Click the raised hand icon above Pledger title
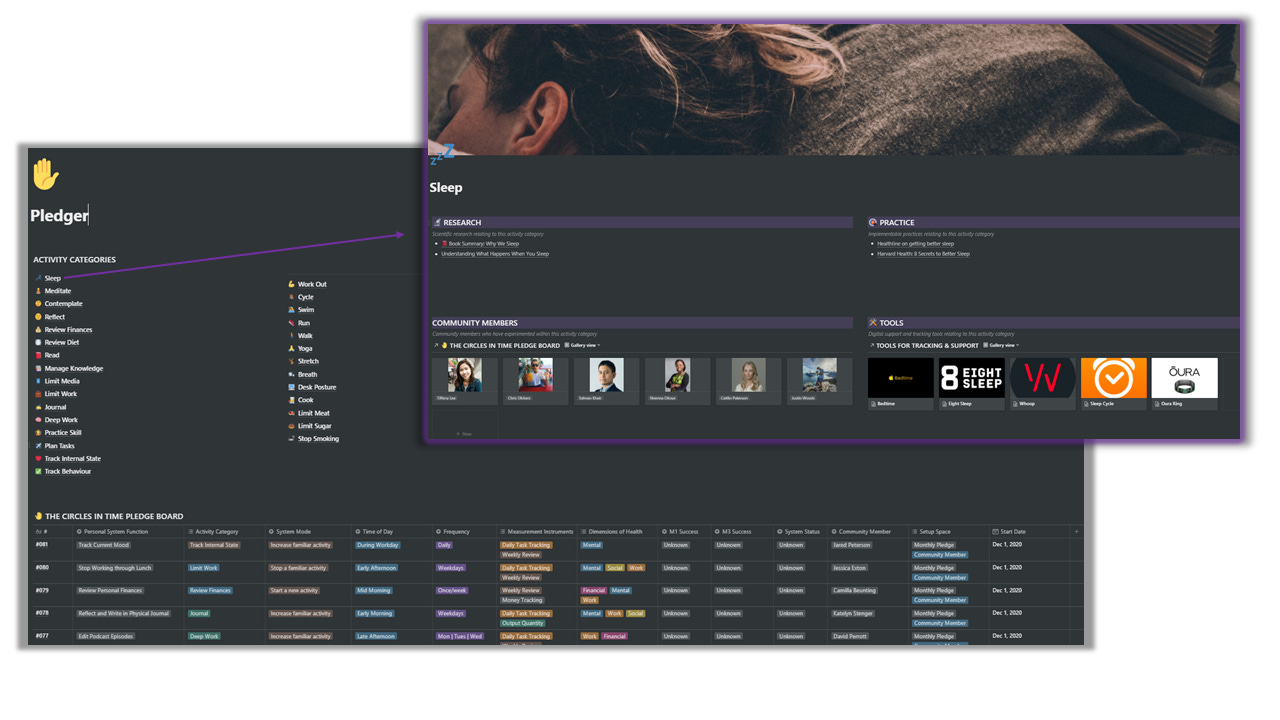 tap(44, 174)
